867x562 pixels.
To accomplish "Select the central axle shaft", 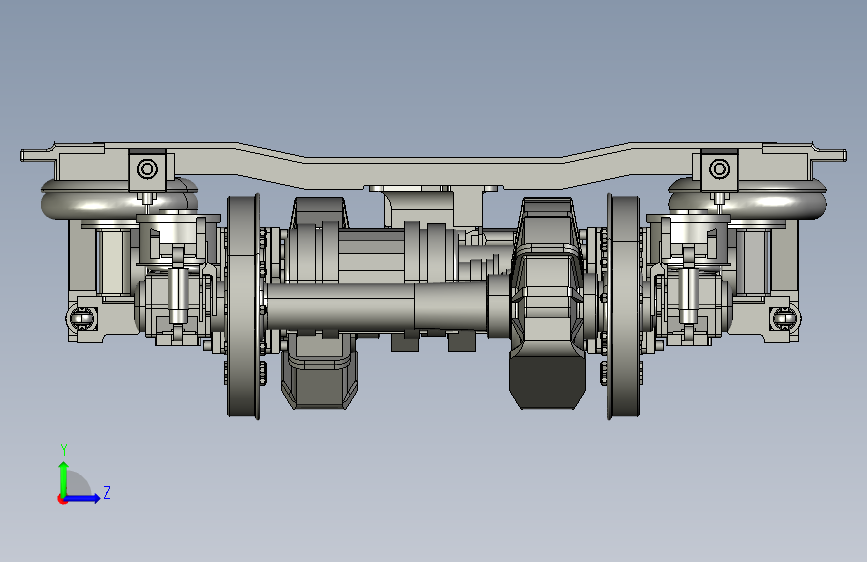I will click(x=376, y=308).
